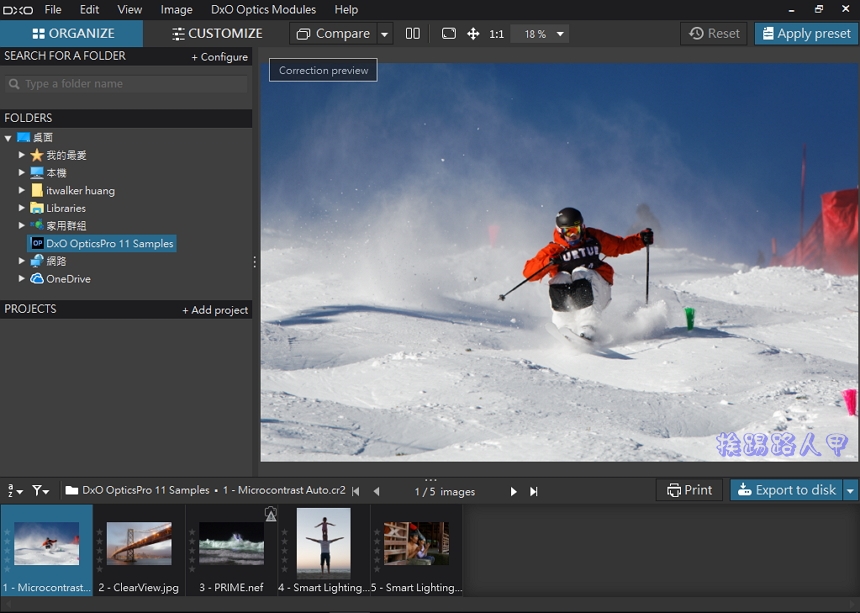Click the Compare button
This screenshot has width=860, height=613.
333,33
